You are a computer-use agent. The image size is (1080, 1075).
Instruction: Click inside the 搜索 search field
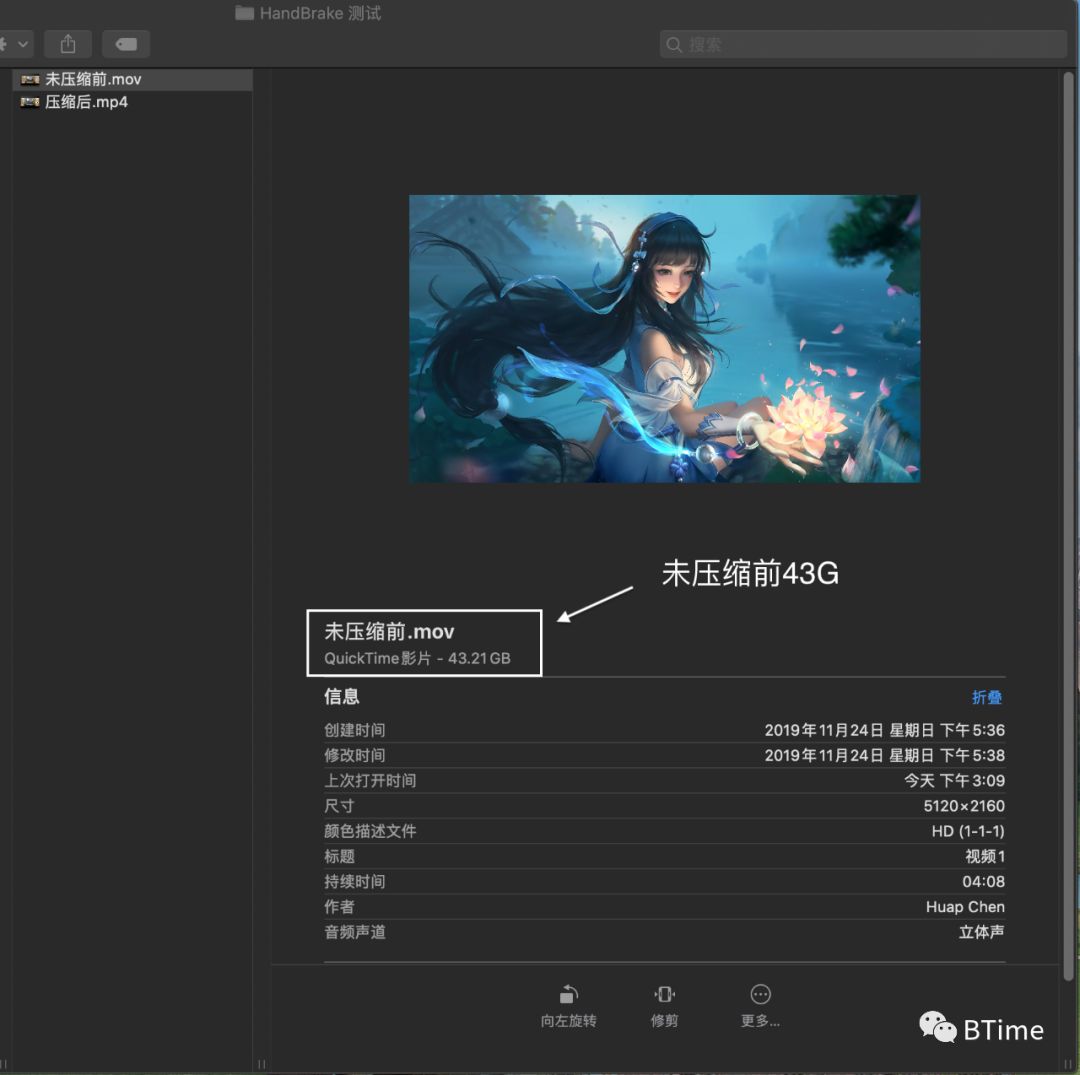(860, 44)
